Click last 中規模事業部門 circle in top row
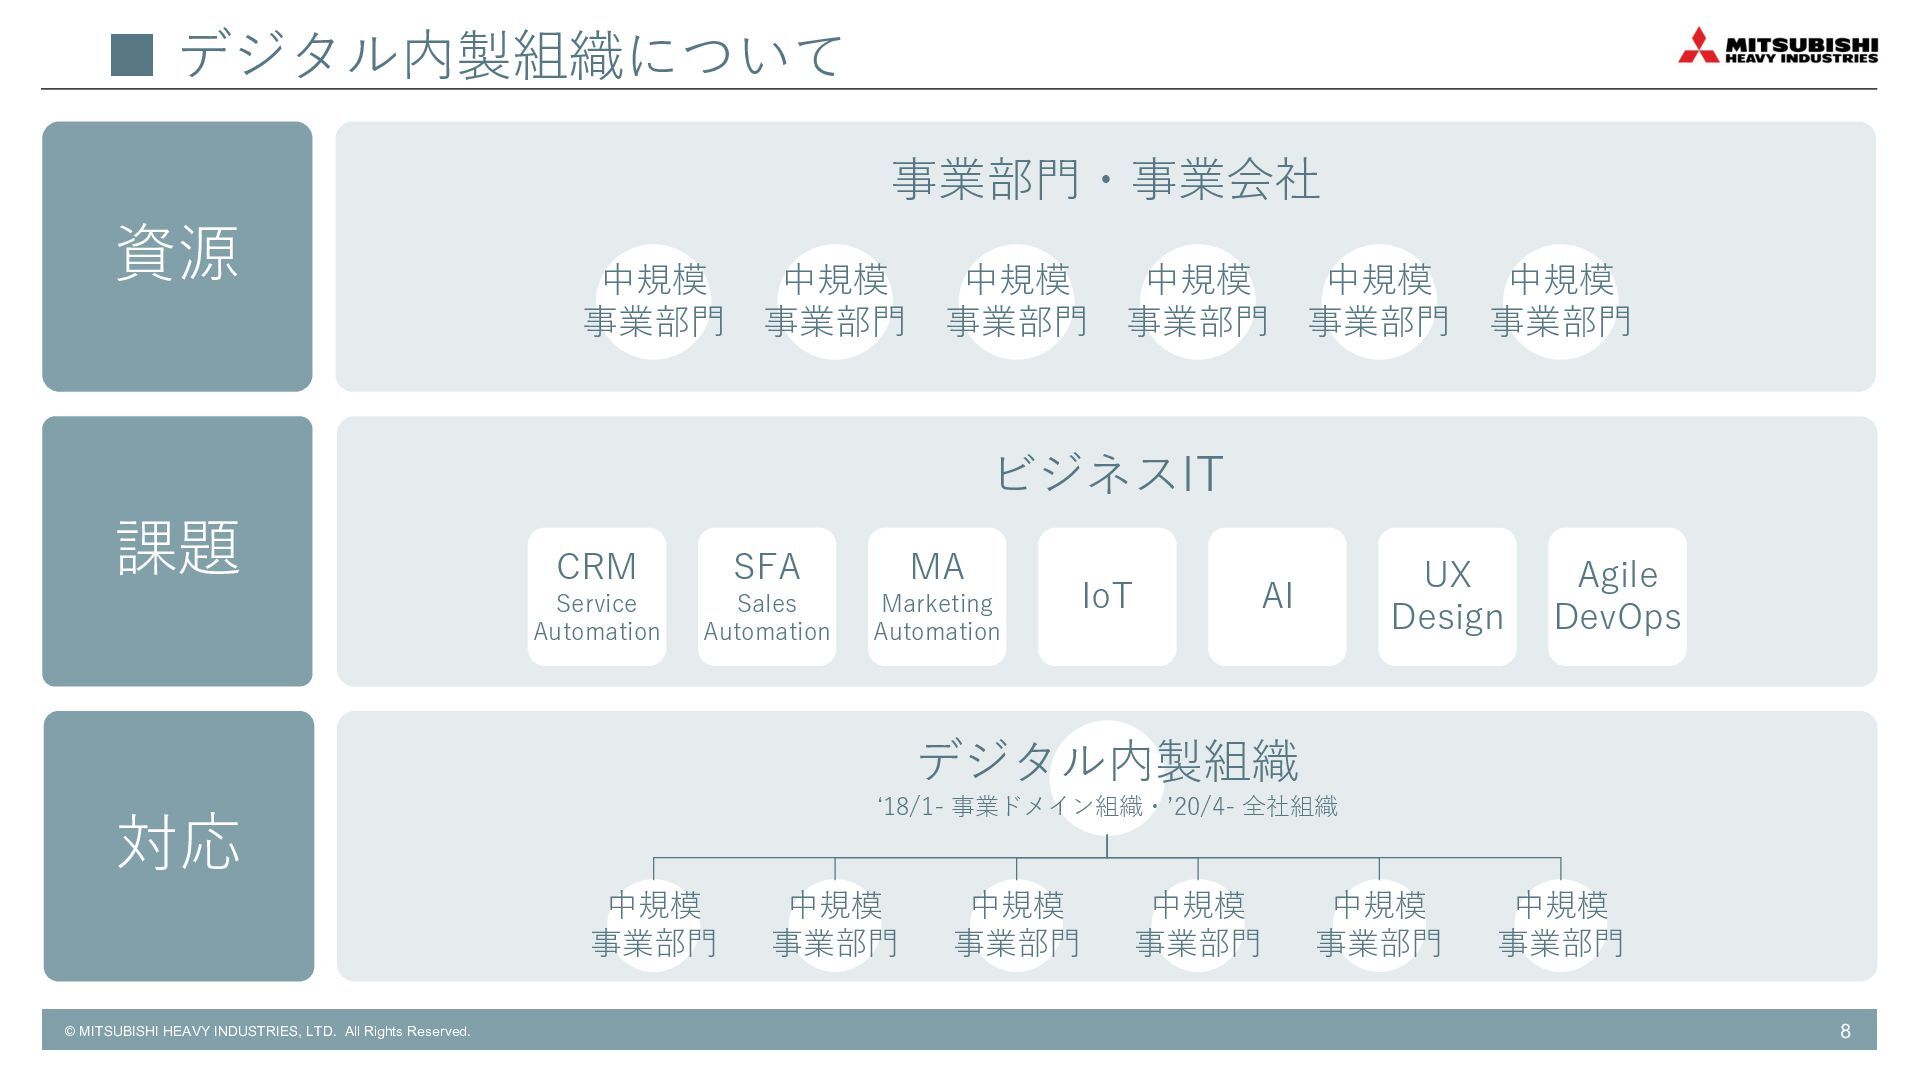 point(1560,301)
